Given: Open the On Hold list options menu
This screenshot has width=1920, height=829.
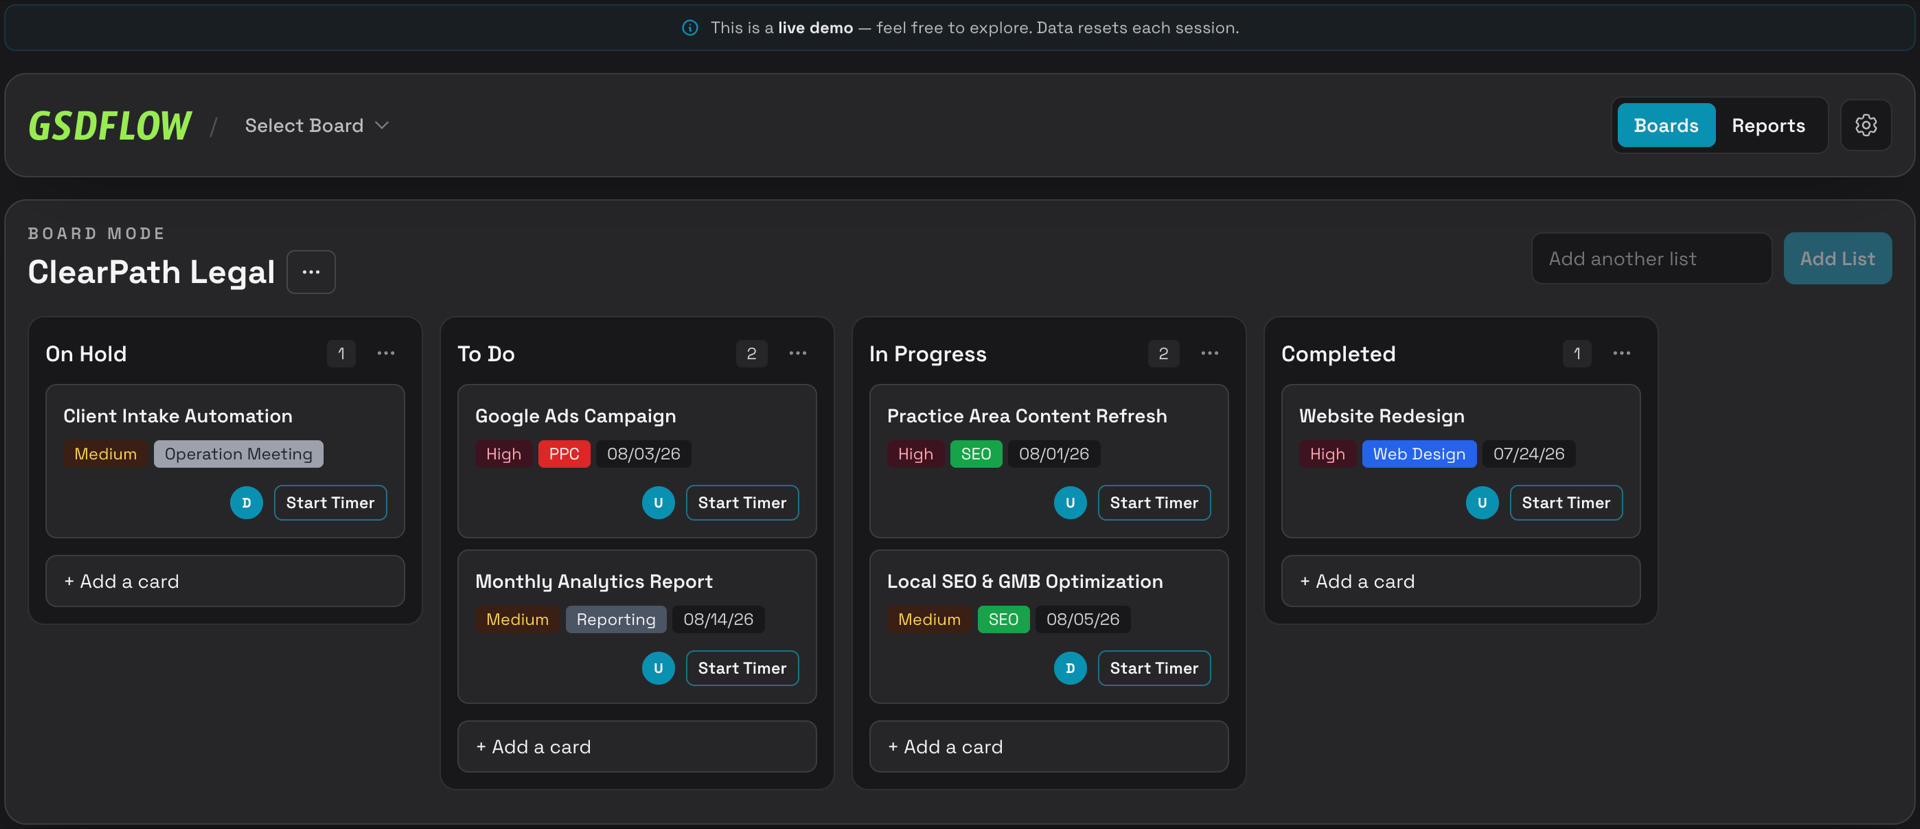Looking at the screenshot, I should pos(386,353).
